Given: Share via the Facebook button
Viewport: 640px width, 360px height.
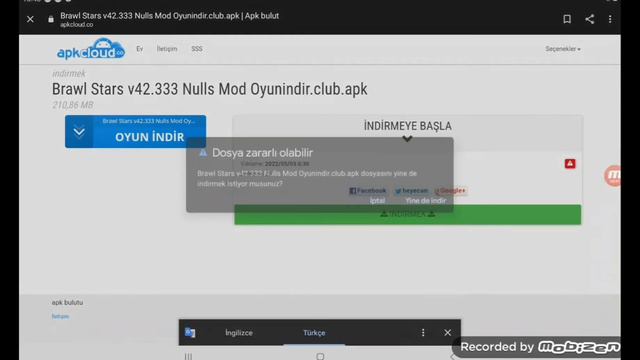Looking at the screenshot, I should click(368, 191).
